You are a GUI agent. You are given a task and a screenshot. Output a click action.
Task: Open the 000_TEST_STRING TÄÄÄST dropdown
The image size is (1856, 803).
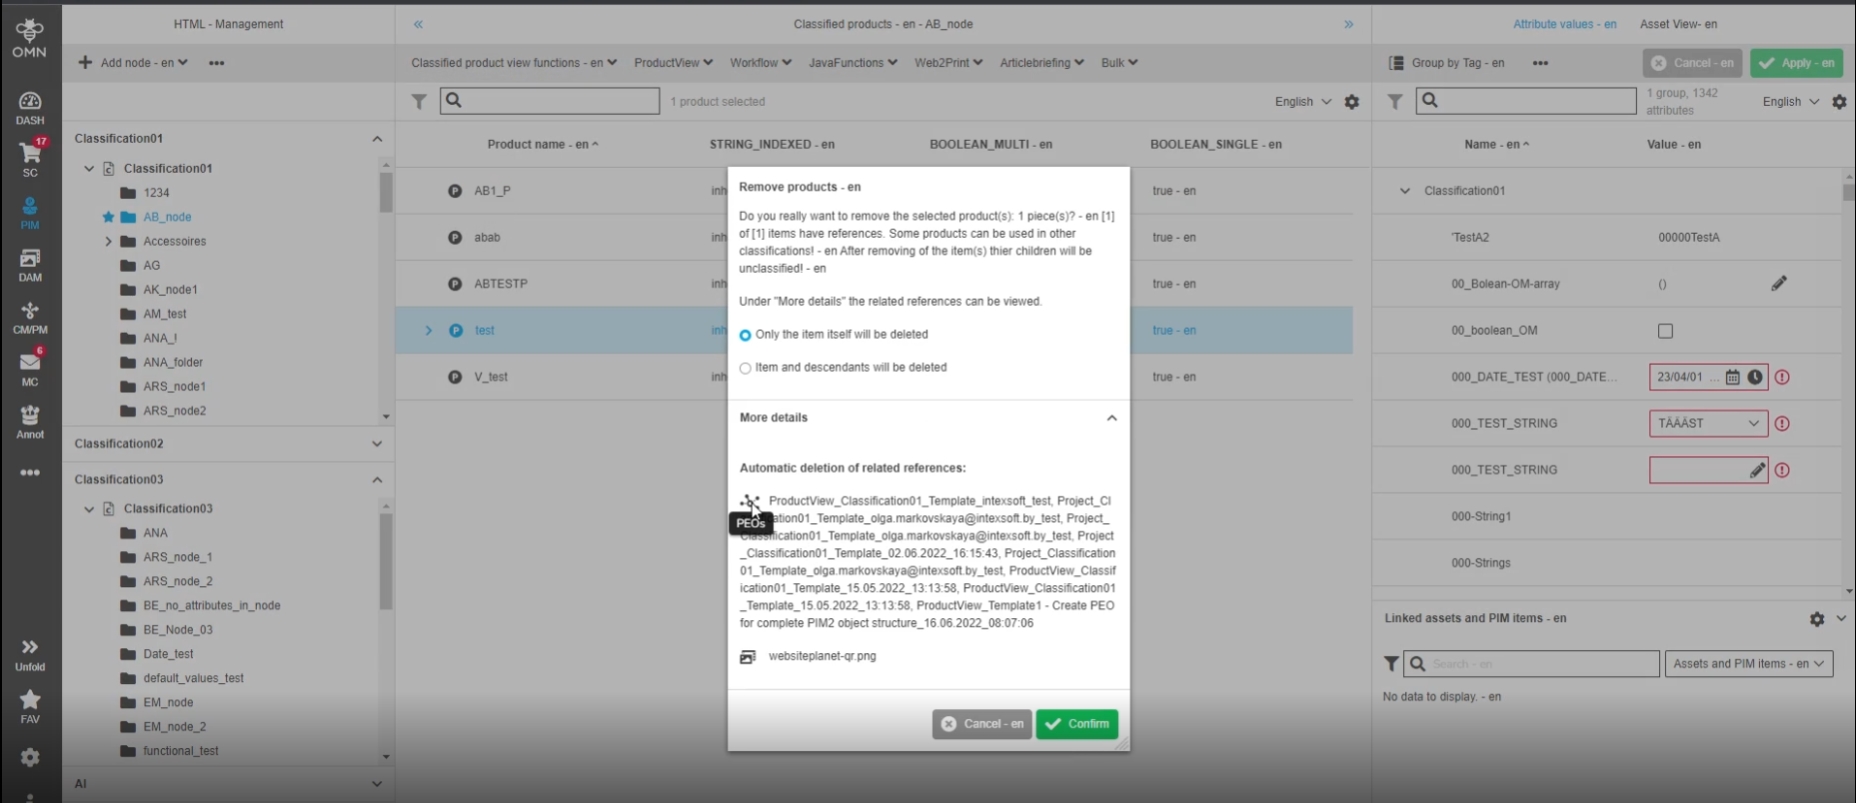[x=1708, y=424]
